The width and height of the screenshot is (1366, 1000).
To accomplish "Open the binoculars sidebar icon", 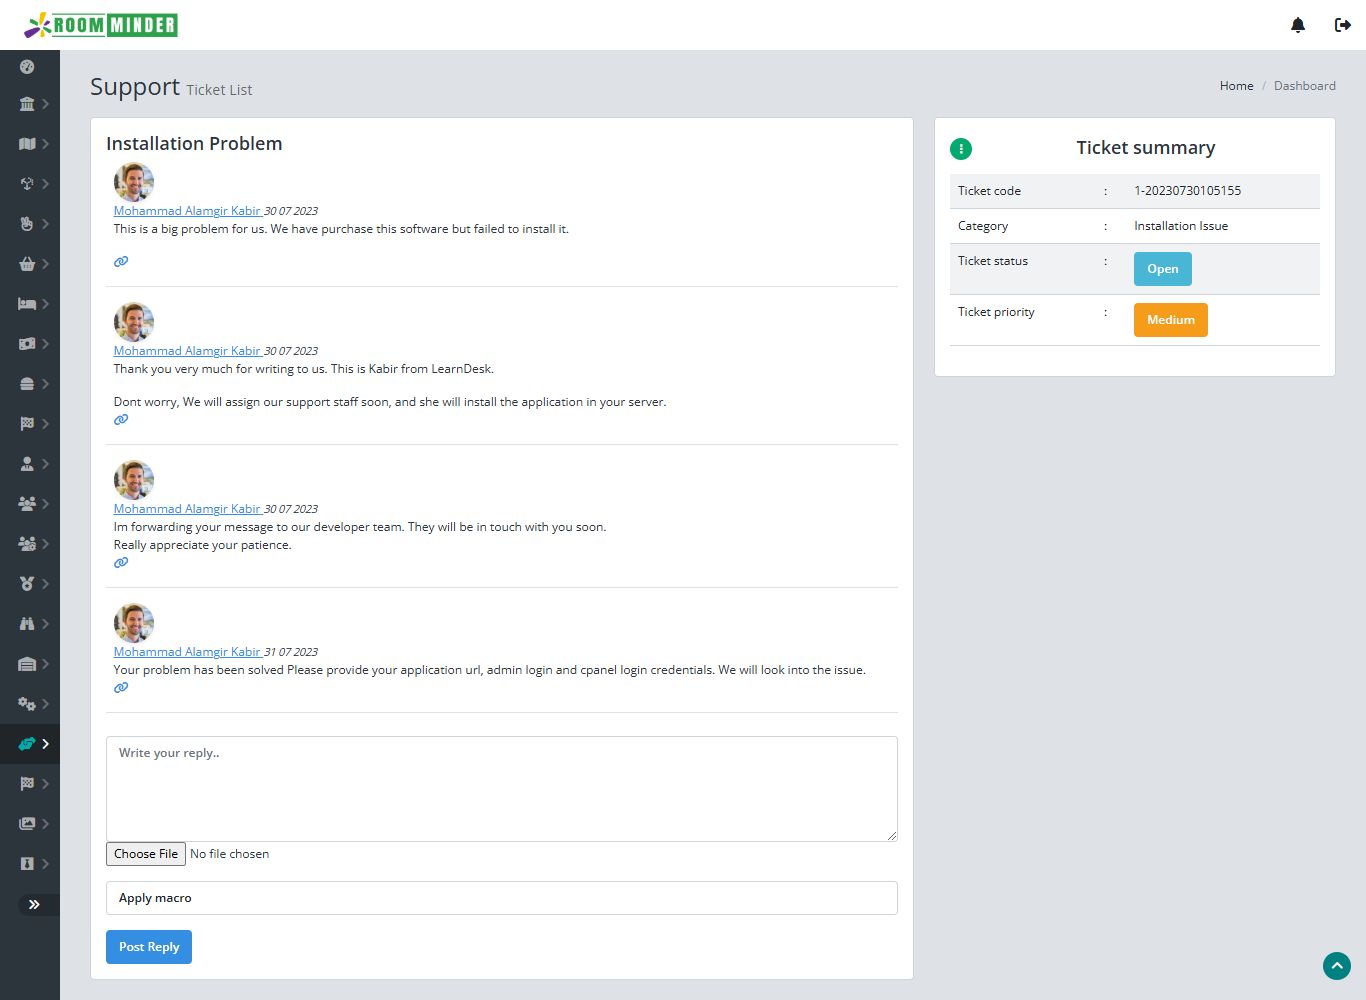I will (27, 624).
